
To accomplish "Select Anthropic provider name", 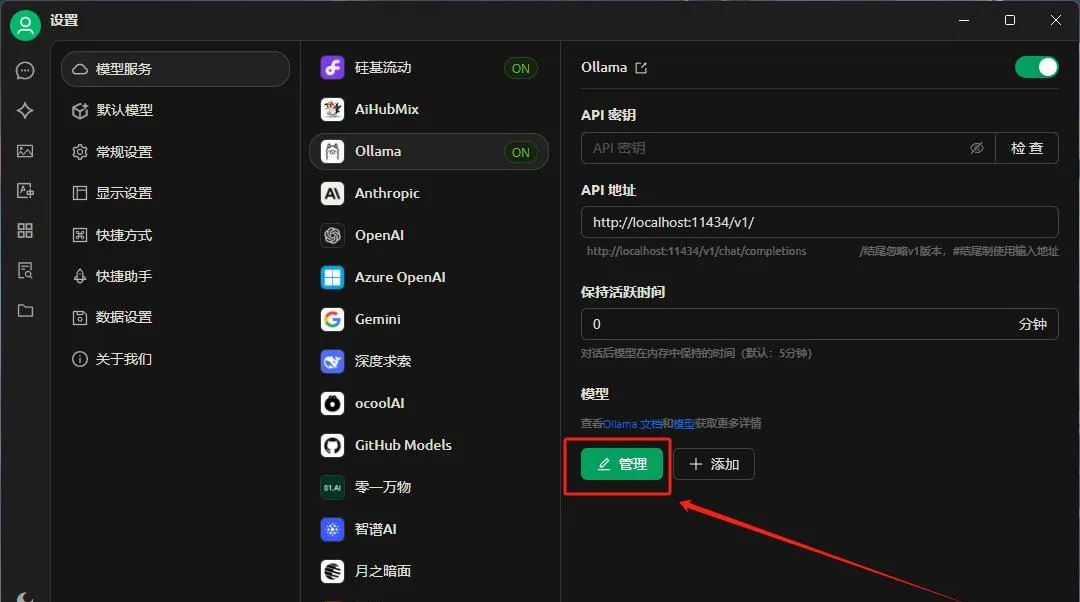I will coord(387,194).
